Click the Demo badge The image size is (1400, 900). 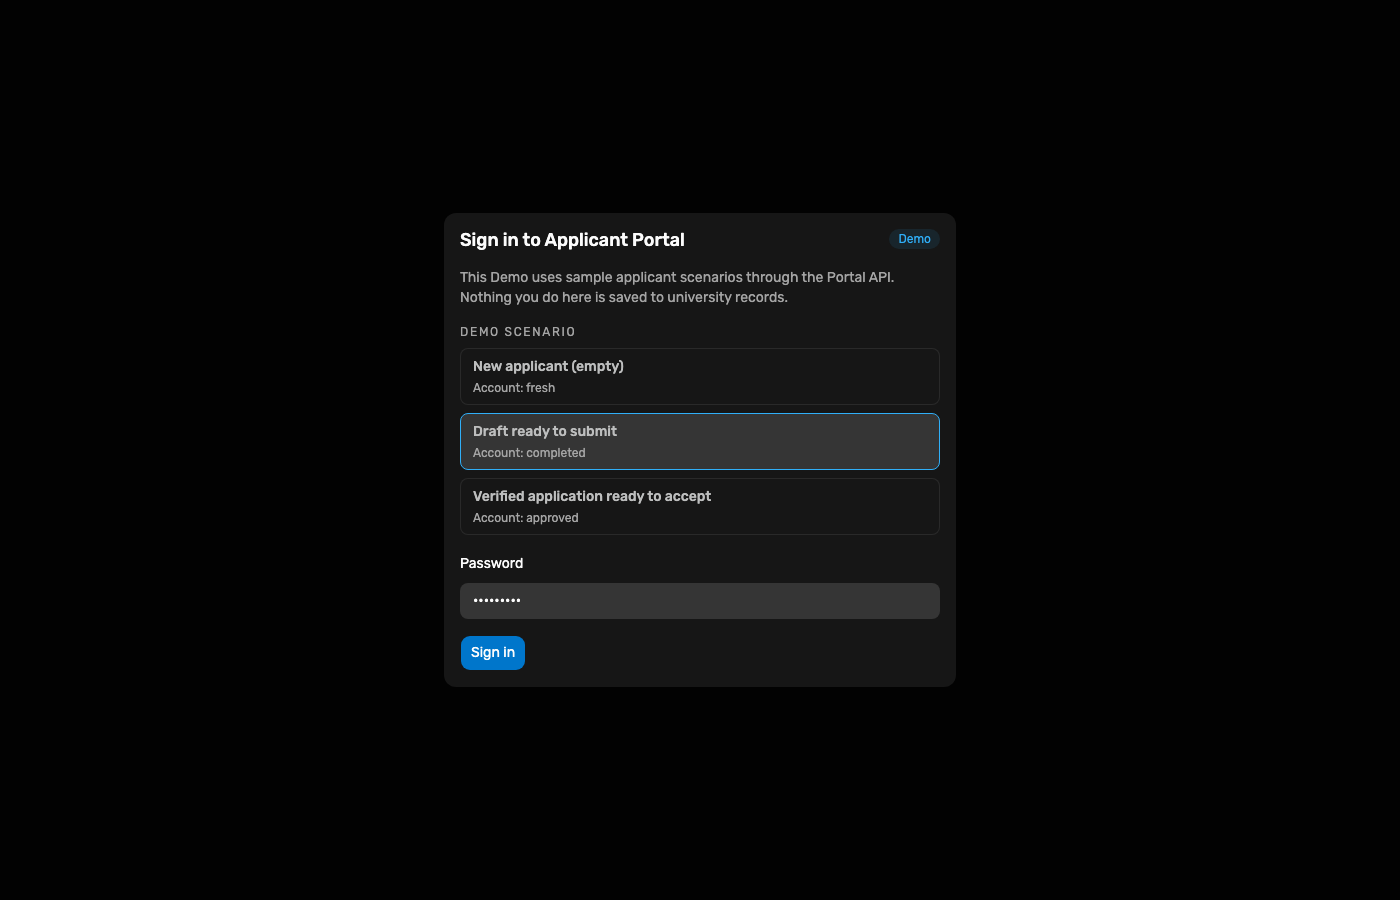[914, 239]
